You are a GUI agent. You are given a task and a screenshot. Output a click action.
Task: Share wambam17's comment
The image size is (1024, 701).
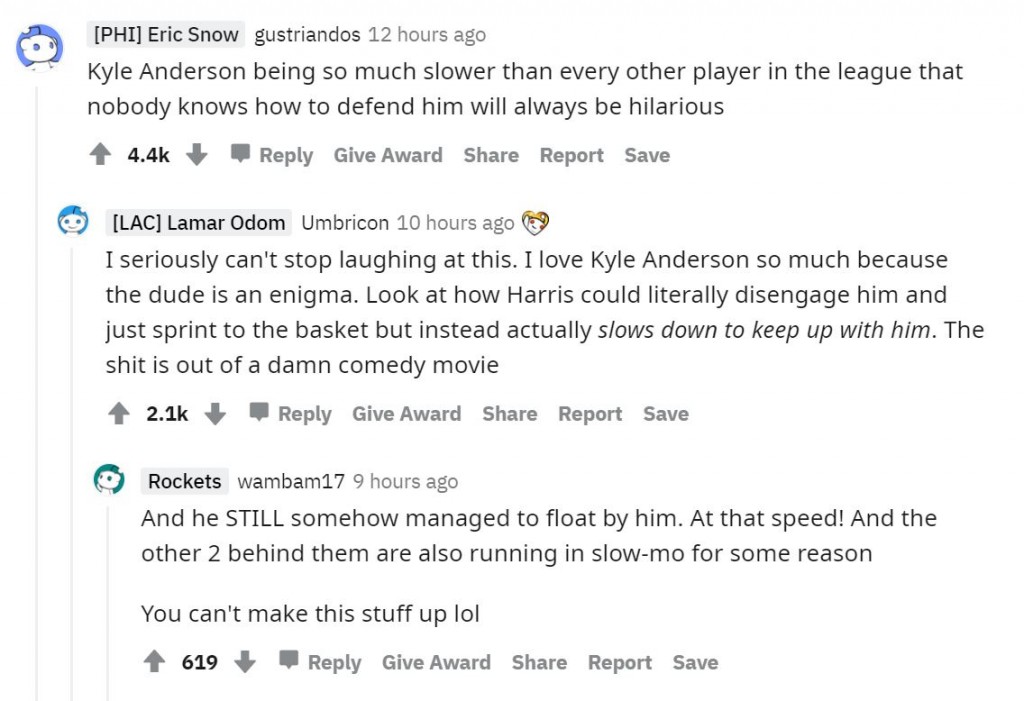[x=539, y=661]
